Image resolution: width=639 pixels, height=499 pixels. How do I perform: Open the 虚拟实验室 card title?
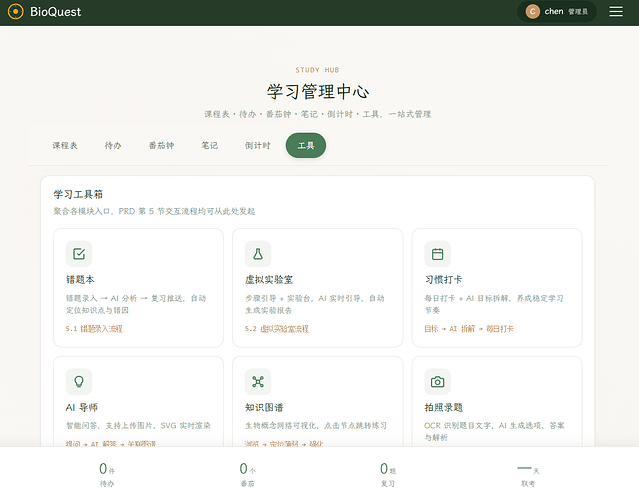[269, 280]
